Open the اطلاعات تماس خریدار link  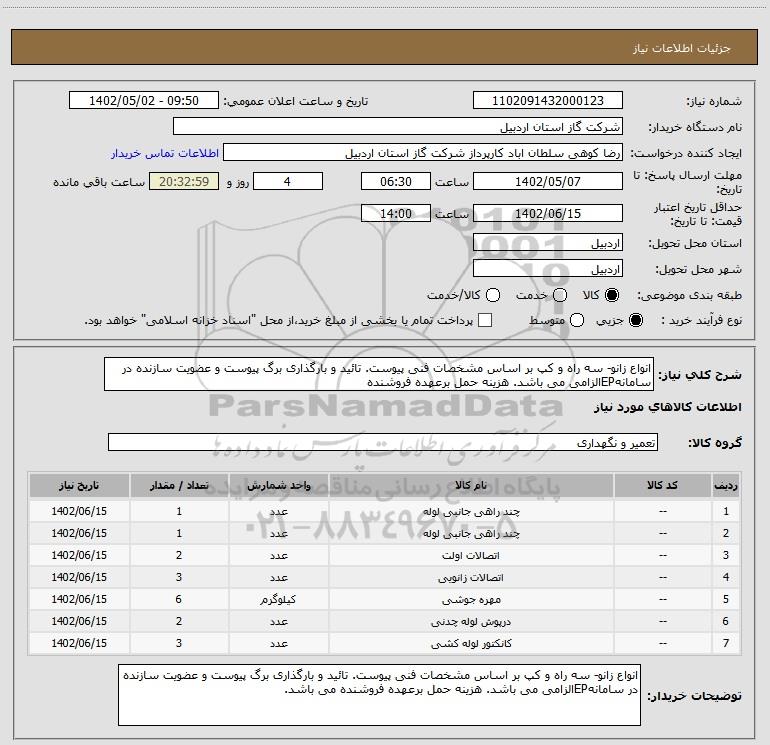coord(165,153)
